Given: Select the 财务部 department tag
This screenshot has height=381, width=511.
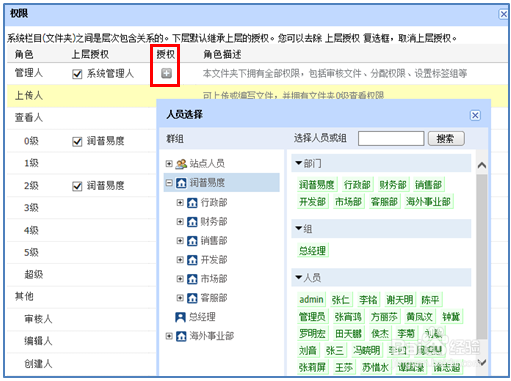Looking at the screenshot, I should pyautogui.click(x=393, y=185).
